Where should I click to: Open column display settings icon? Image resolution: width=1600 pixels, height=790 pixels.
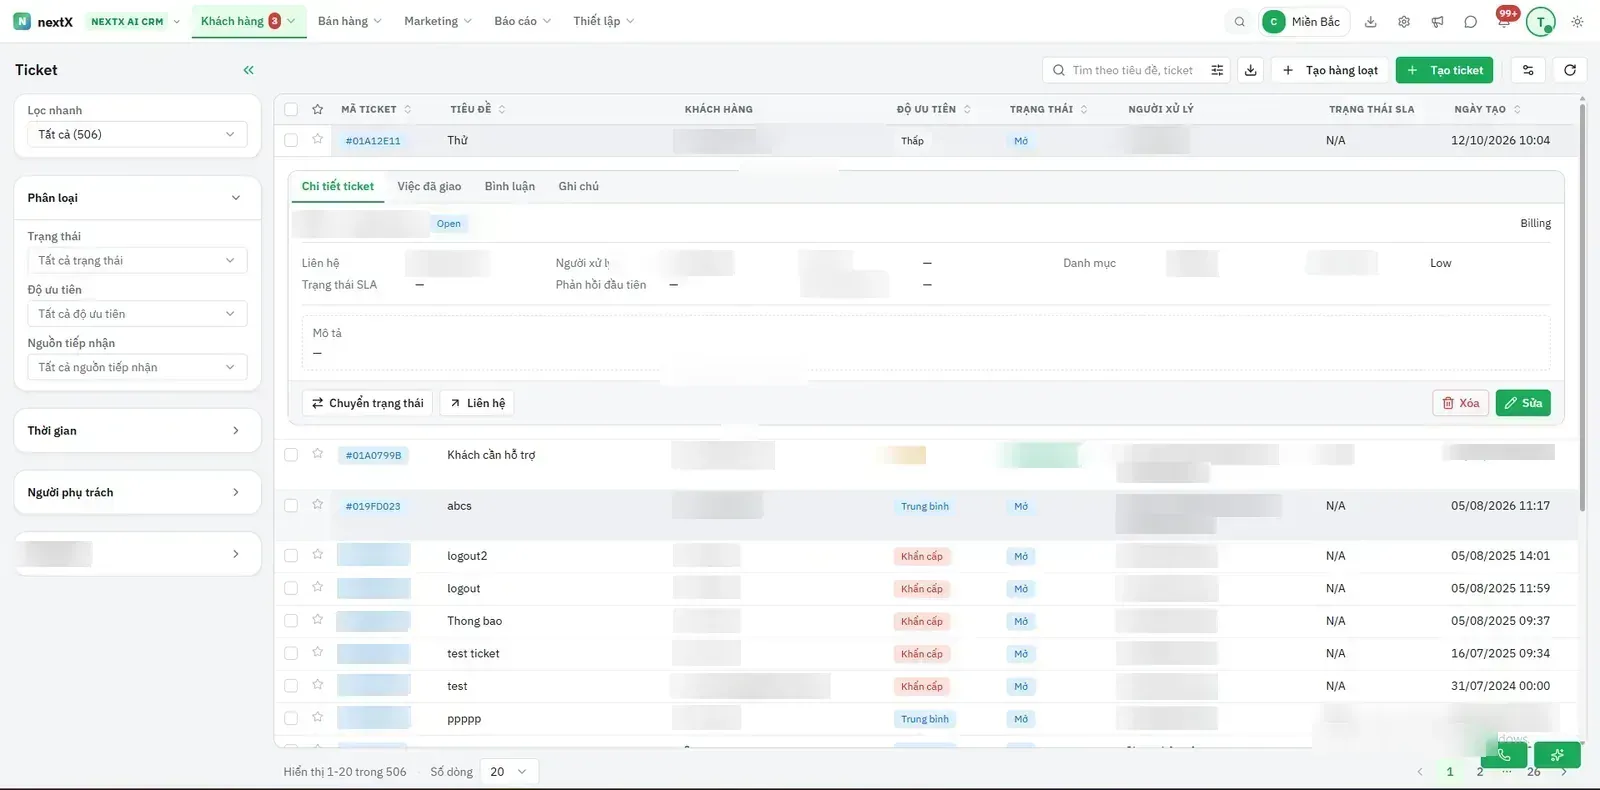click(1528, 70)
